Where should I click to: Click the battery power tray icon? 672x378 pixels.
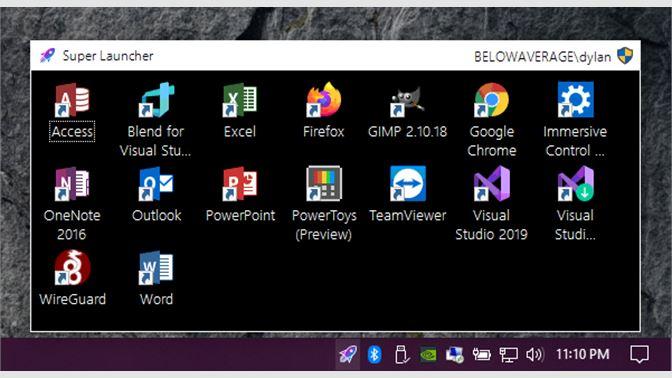pos(481,354)
